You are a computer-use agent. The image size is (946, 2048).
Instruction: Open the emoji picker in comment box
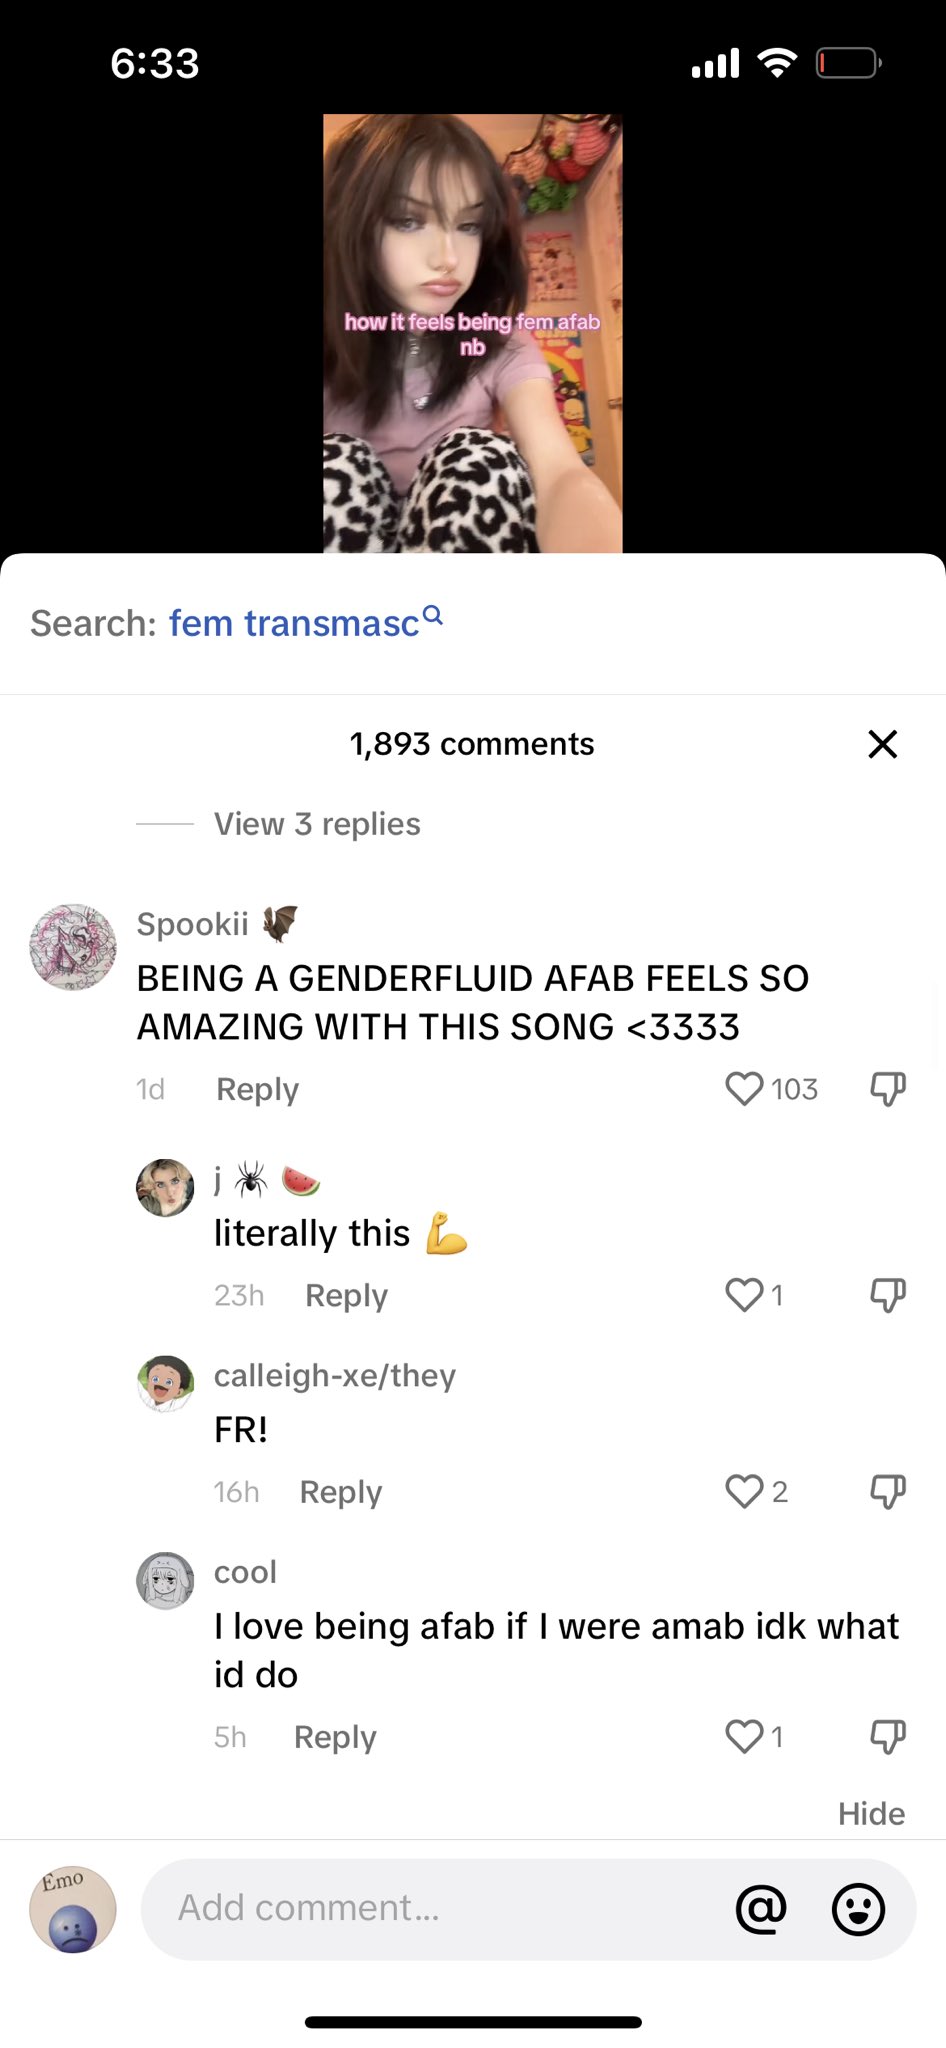(858, 1909)
